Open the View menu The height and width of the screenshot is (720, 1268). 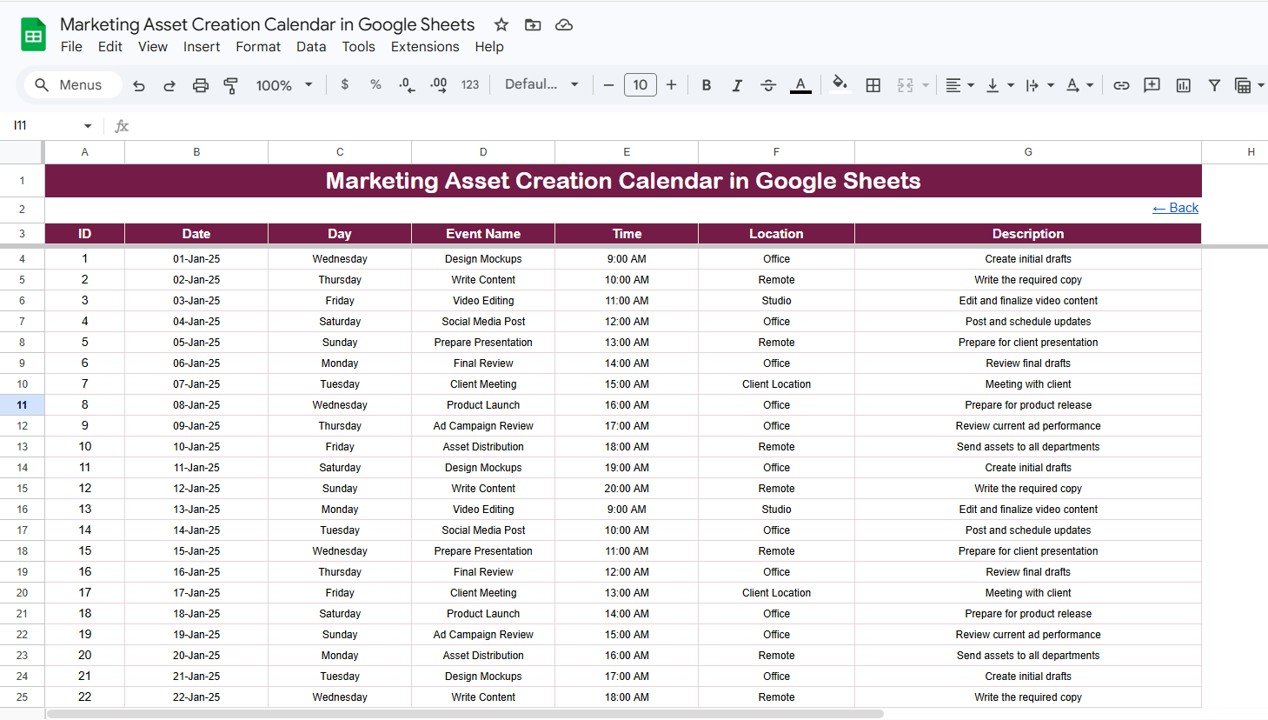pos(153,46)
